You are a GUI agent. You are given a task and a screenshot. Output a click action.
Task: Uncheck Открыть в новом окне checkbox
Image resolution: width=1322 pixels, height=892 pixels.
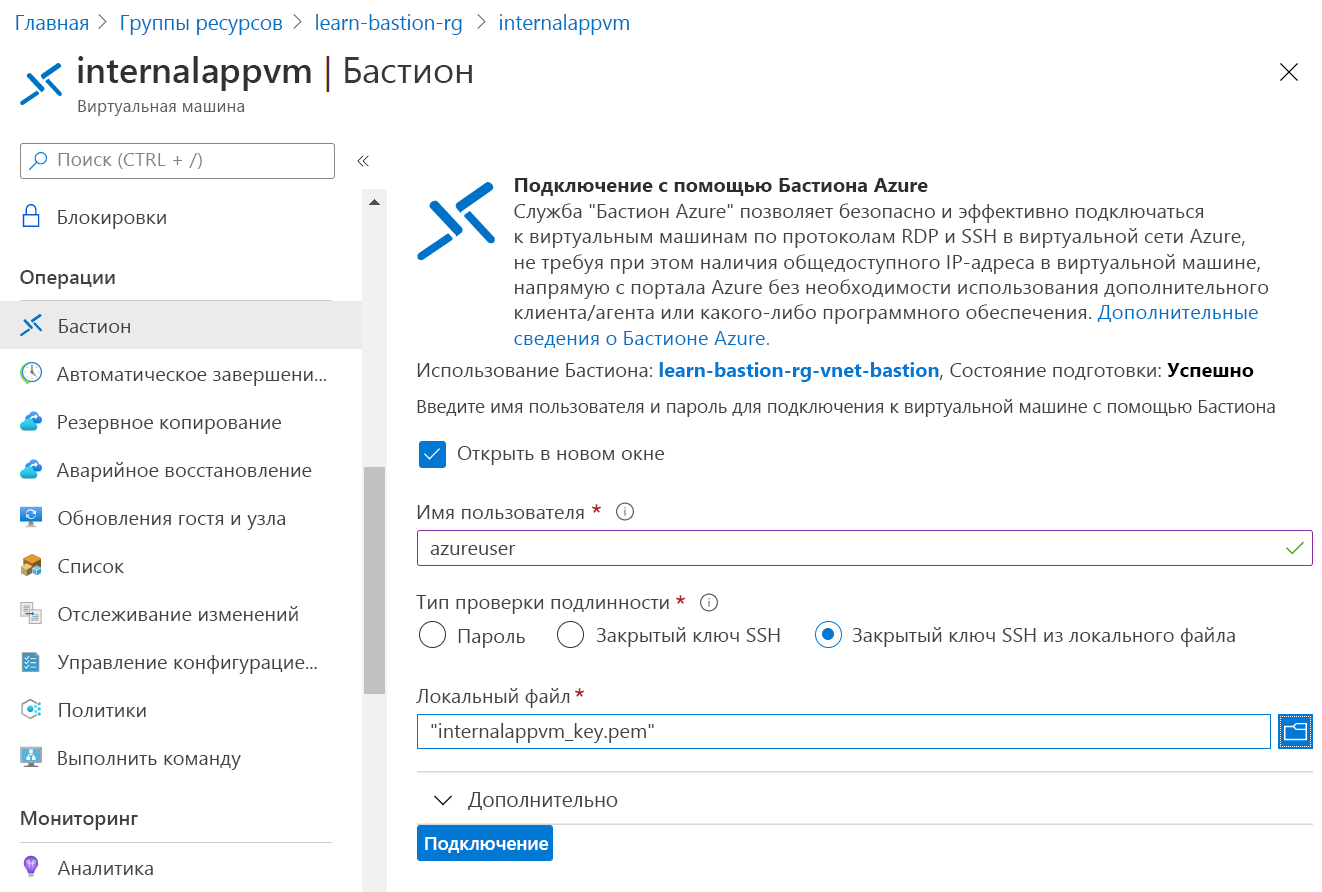[x=432, y=454]
